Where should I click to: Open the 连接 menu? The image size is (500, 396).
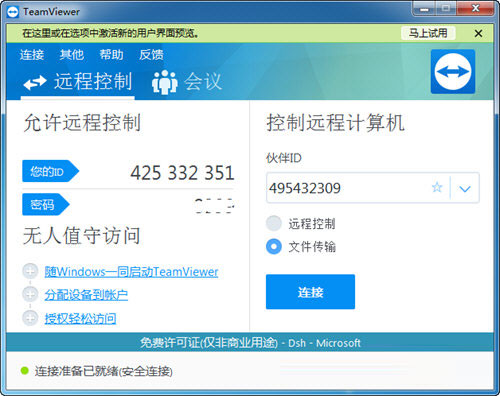click(32, 55)
